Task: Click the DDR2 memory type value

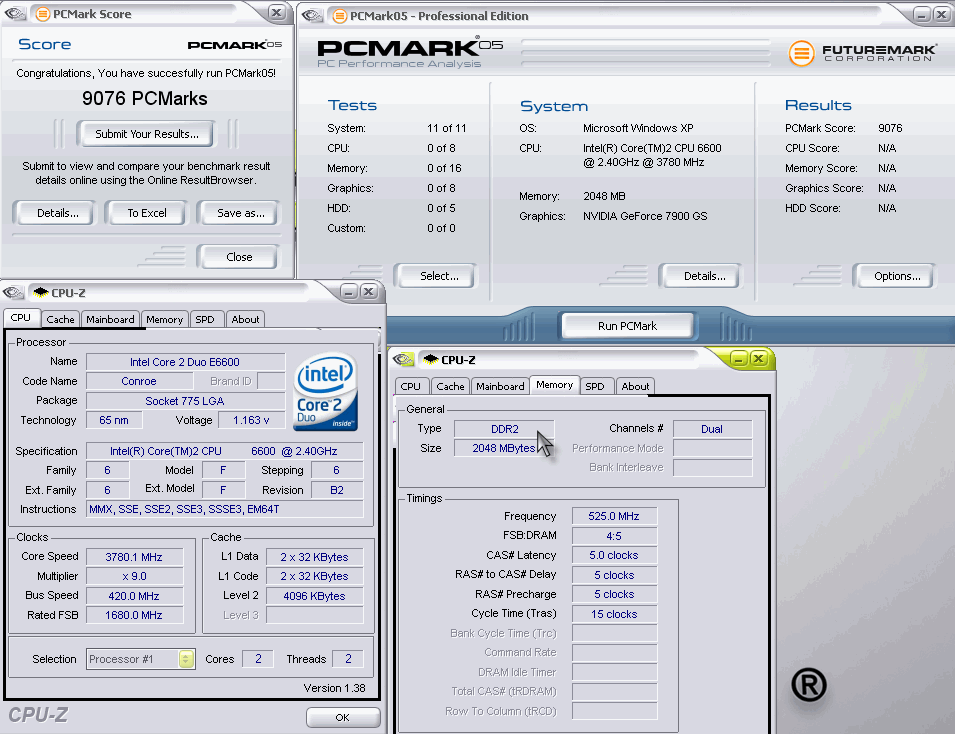Action: pyautogui.click(x=504, y=429)
